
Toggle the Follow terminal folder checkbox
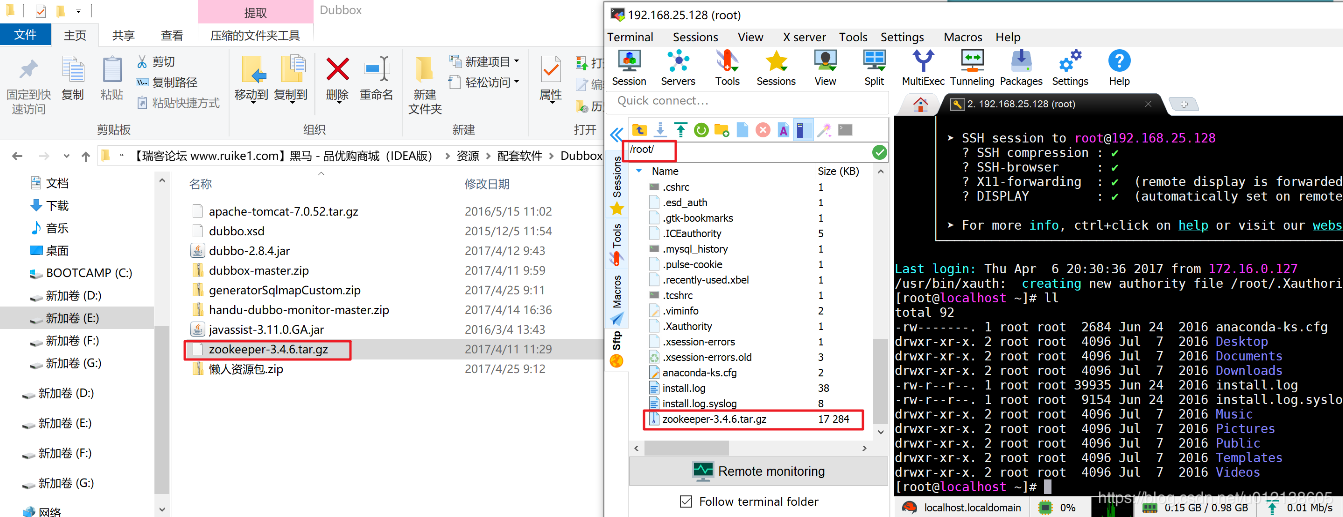click(685, 501)
